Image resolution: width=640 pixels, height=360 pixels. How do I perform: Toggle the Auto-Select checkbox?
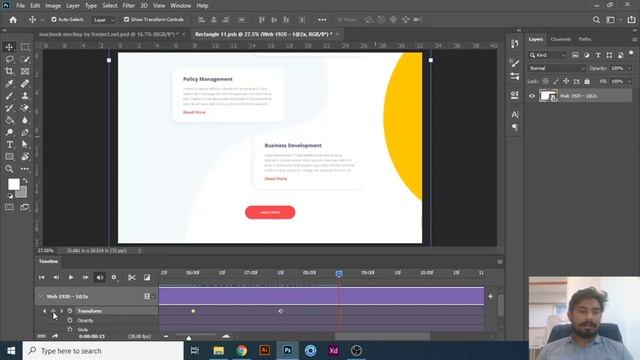54,20
